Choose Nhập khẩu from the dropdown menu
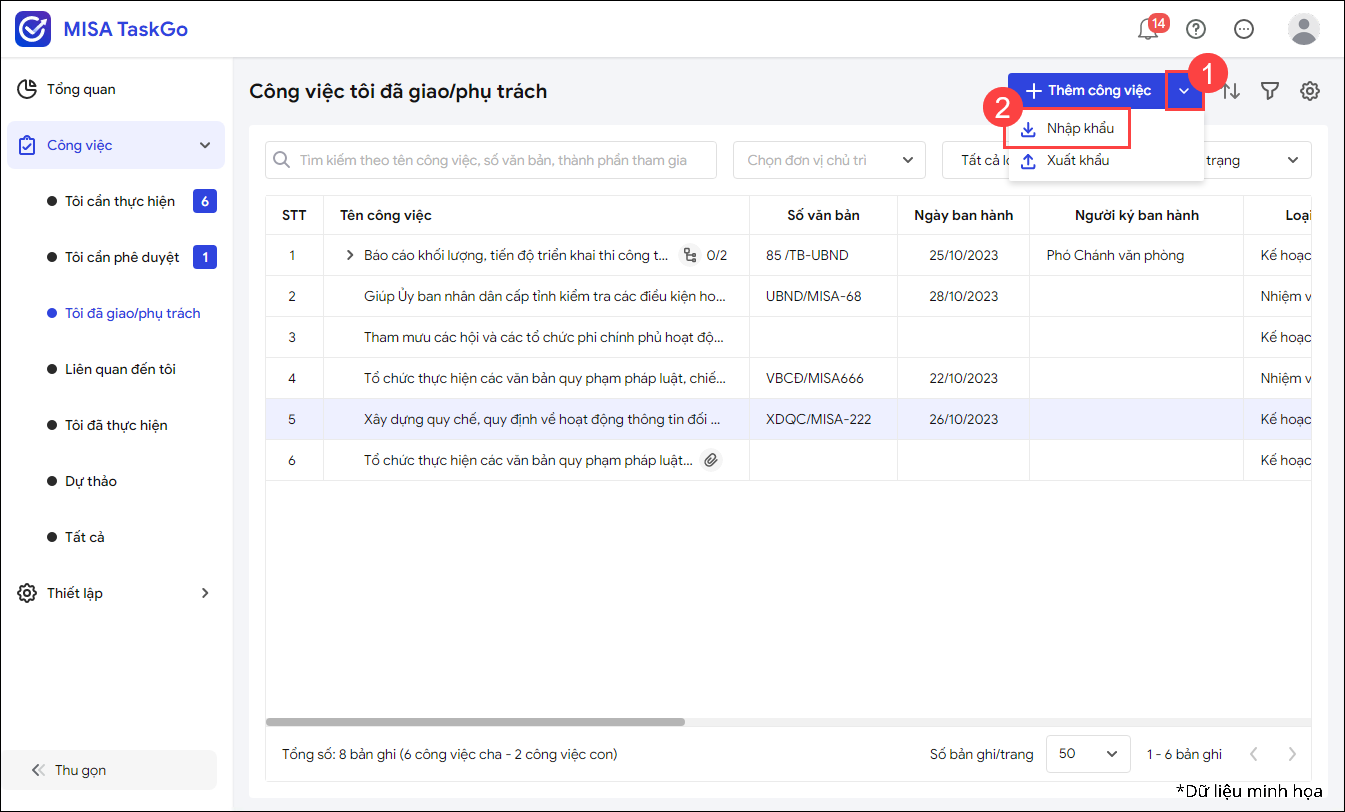Screen dimensions: 1345x812 point(1067,129)
